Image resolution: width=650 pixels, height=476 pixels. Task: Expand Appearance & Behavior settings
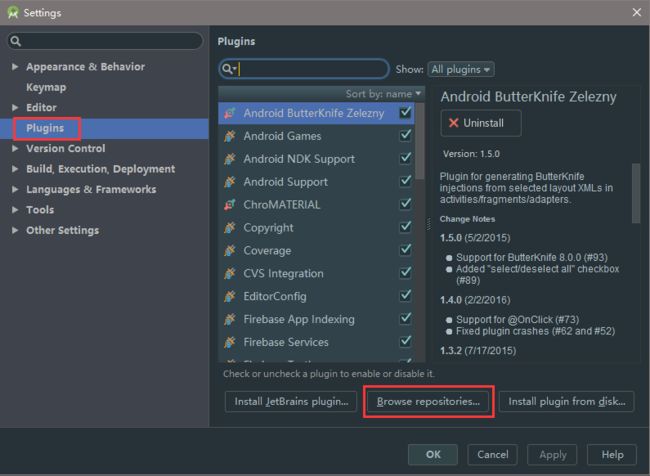tap(15, 66)
